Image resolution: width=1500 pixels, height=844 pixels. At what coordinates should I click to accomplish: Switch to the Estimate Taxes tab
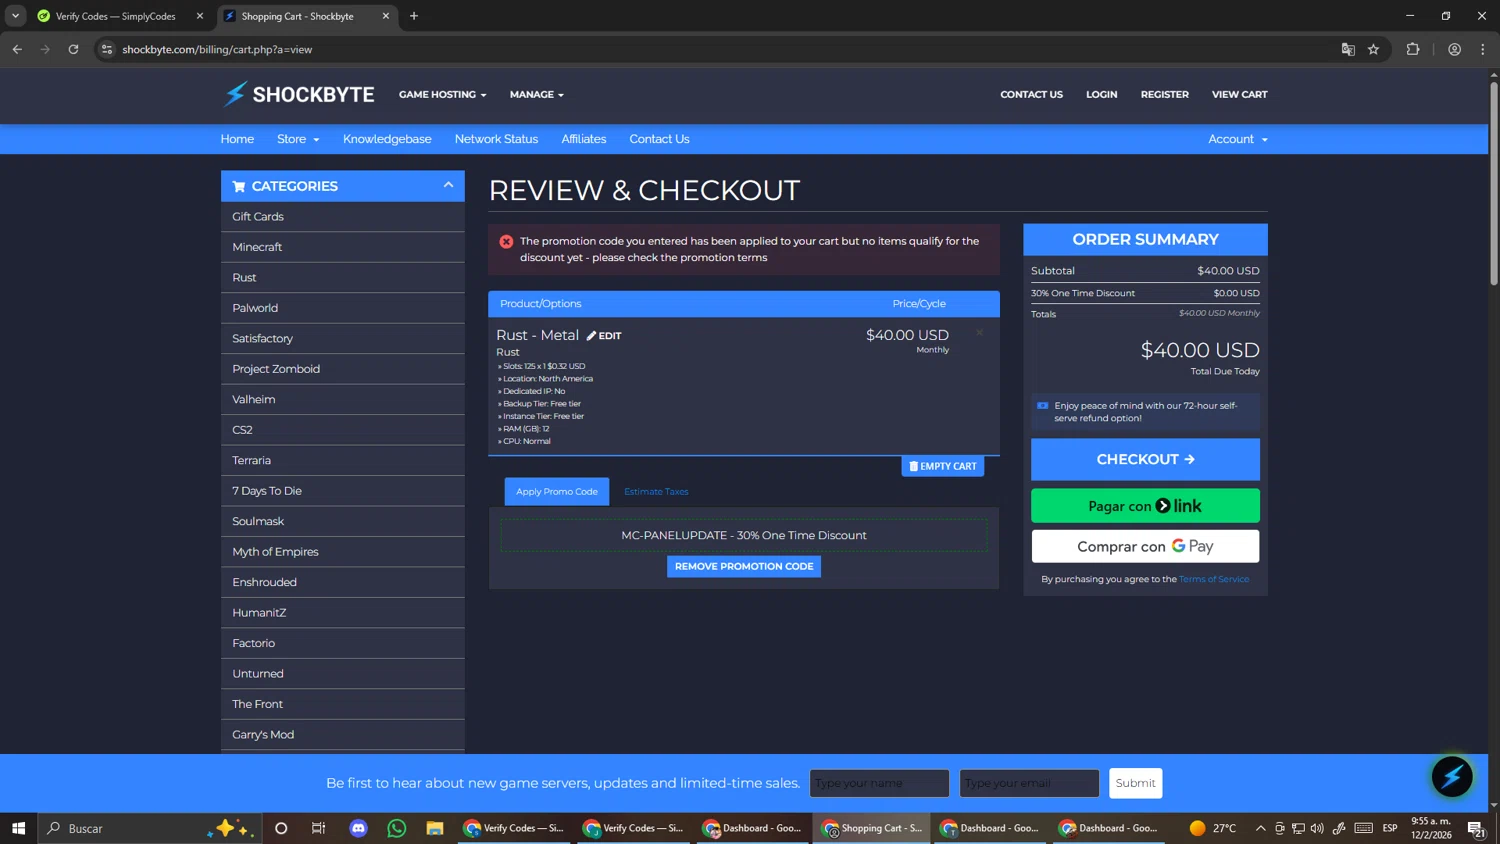point(656,491)
